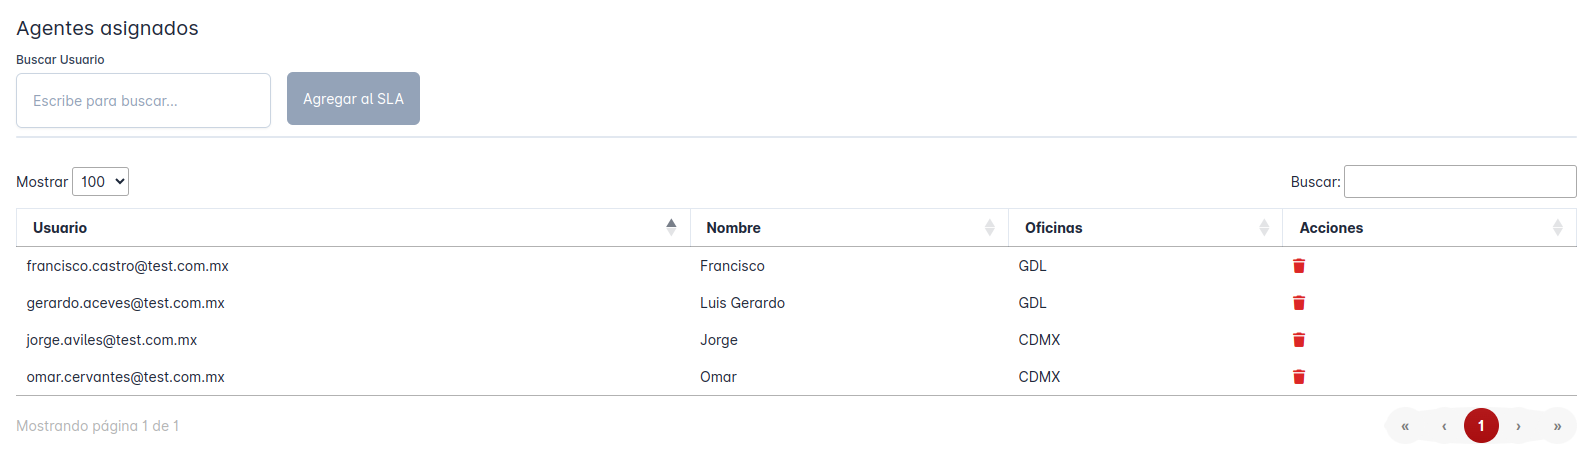Click trash icon in omar.cervantes row

pos(1298,377)
